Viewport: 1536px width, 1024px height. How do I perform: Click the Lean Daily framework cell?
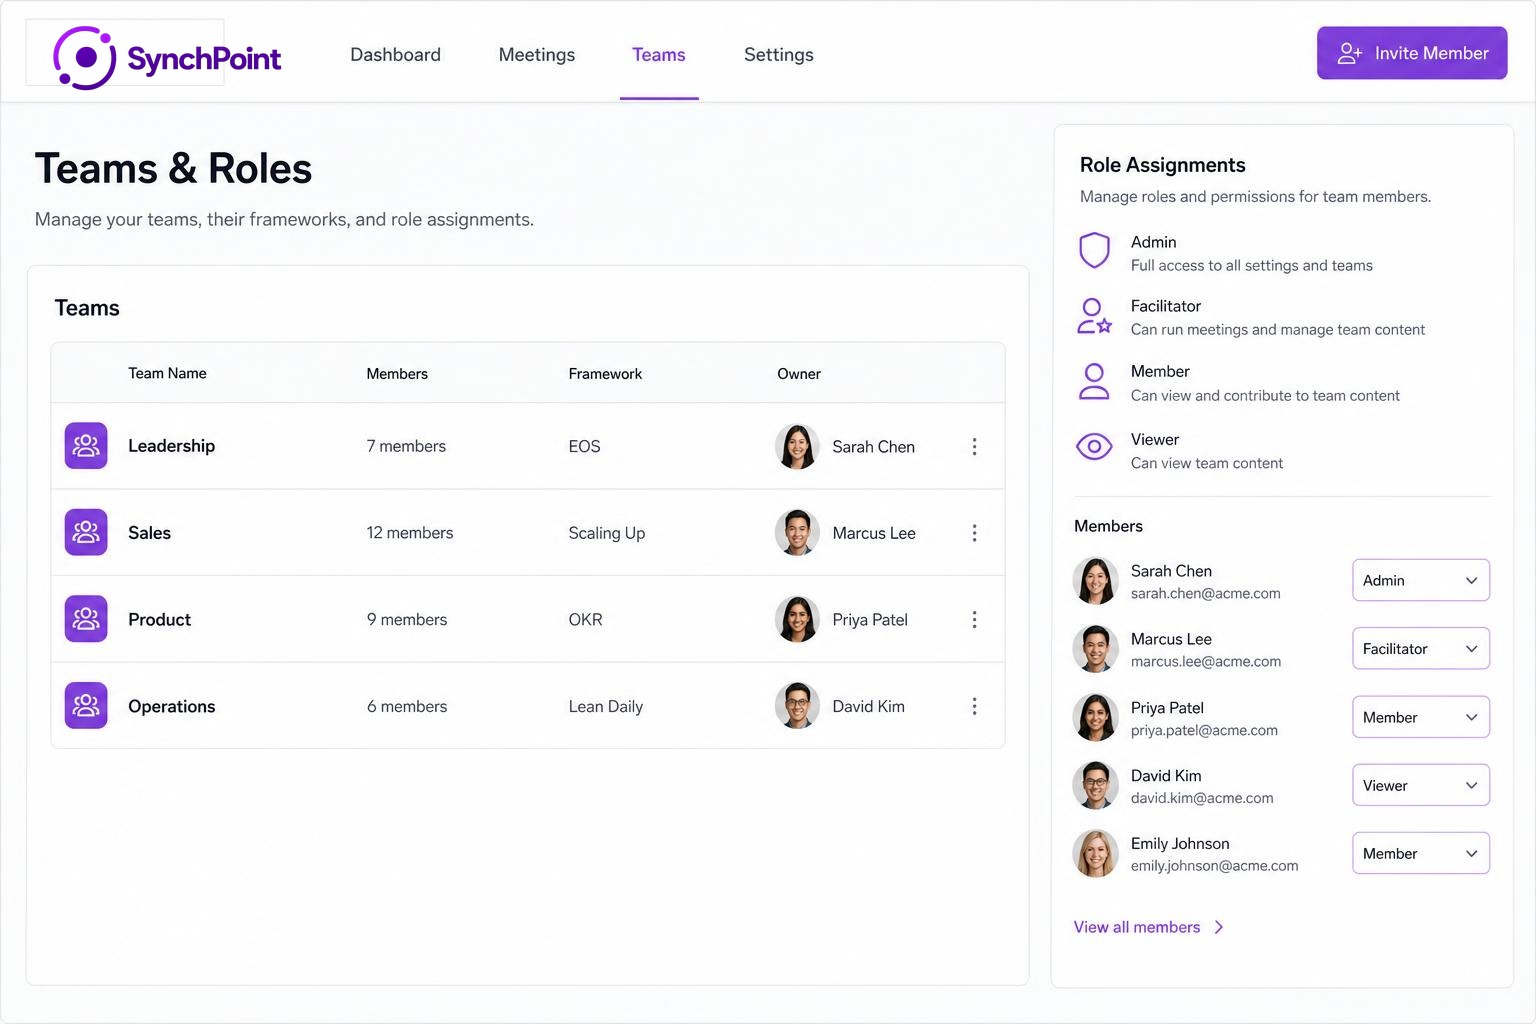click(605, 707)
